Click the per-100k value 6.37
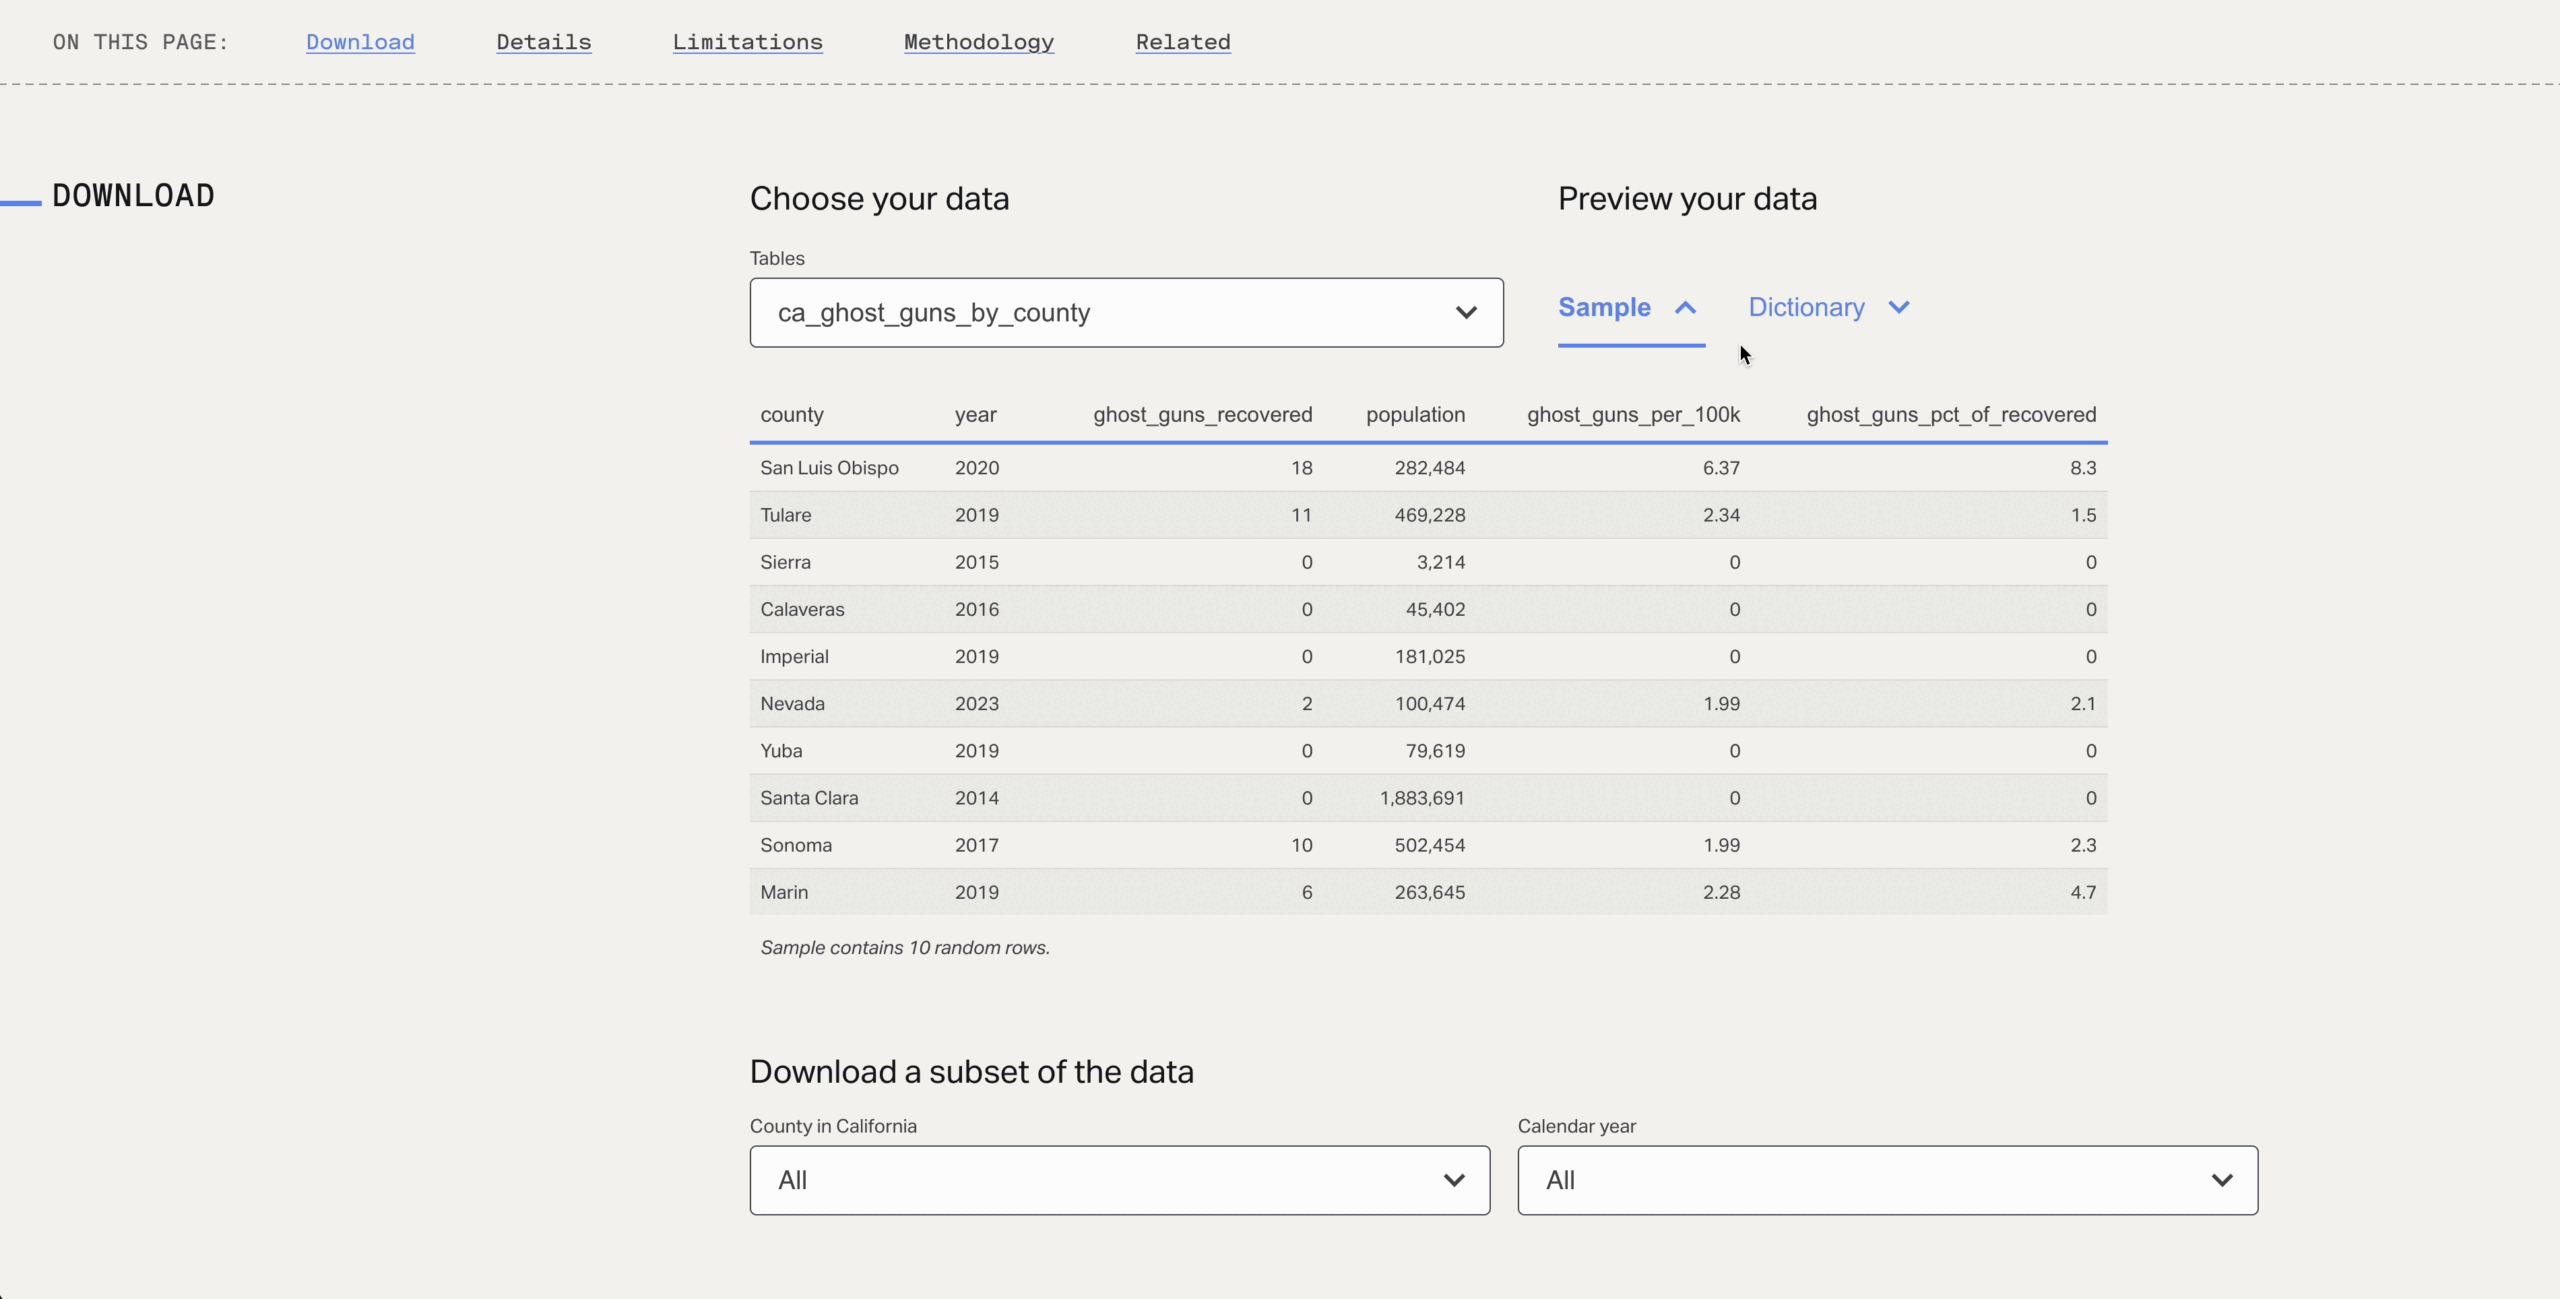Image resolution: width=2560 pixels, height=1299 pixels. pos(1721,468)
